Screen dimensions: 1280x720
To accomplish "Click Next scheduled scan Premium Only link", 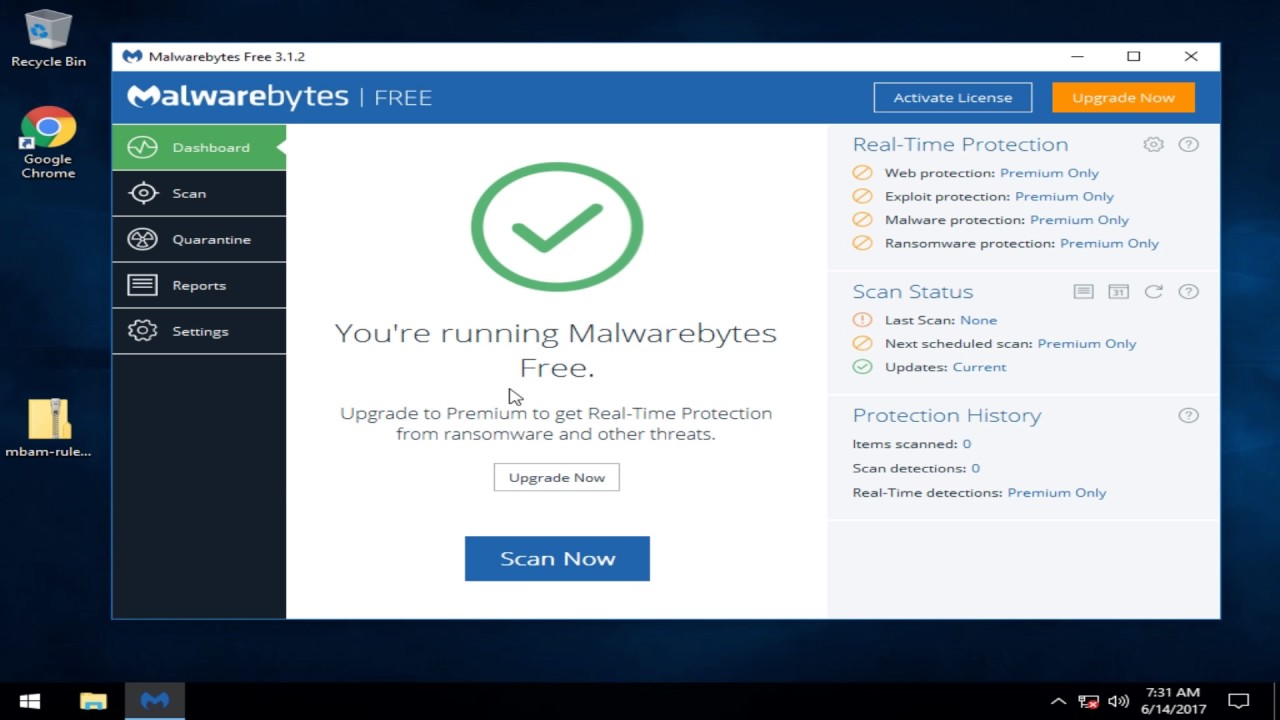I will point(1087,343).
